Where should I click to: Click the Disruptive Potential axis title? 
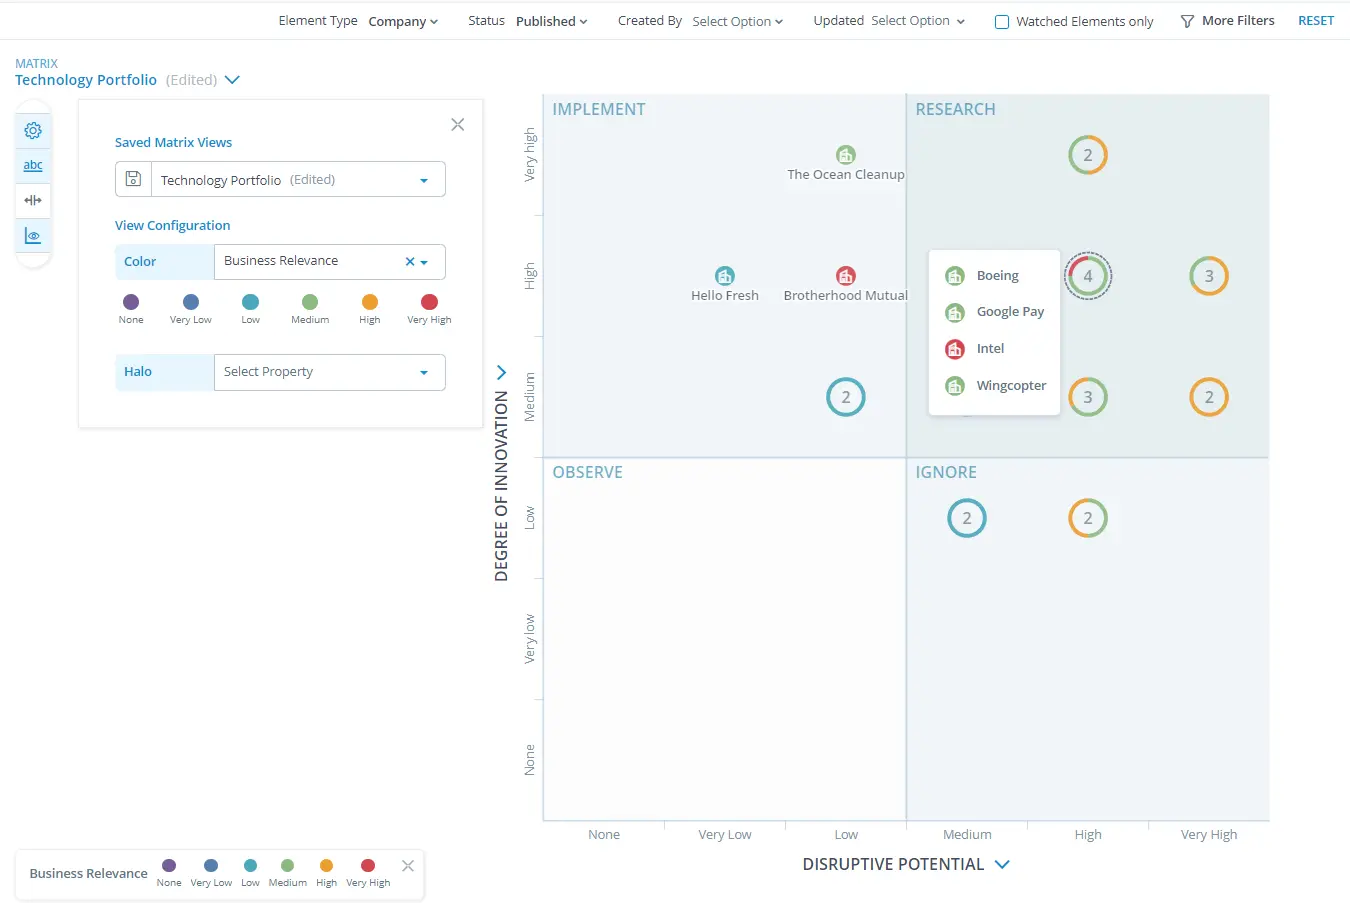point(893,865)
